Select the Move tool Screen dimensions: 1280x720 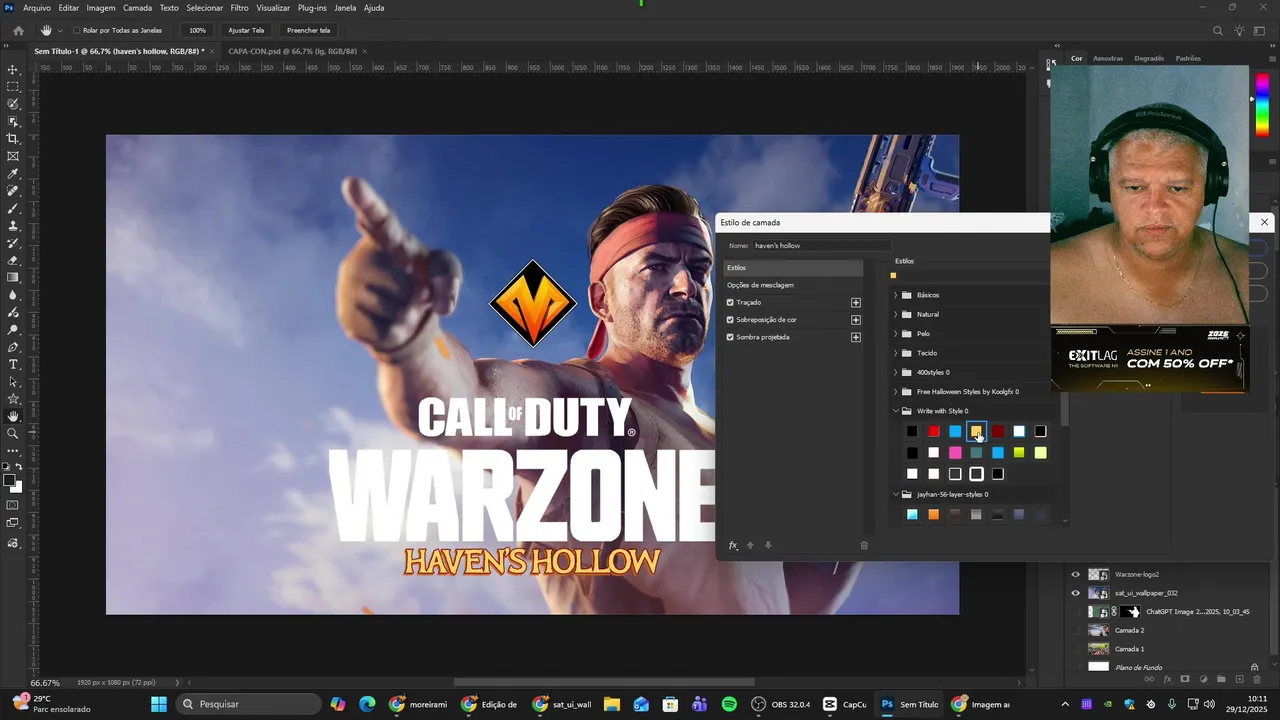coord(13,70)
